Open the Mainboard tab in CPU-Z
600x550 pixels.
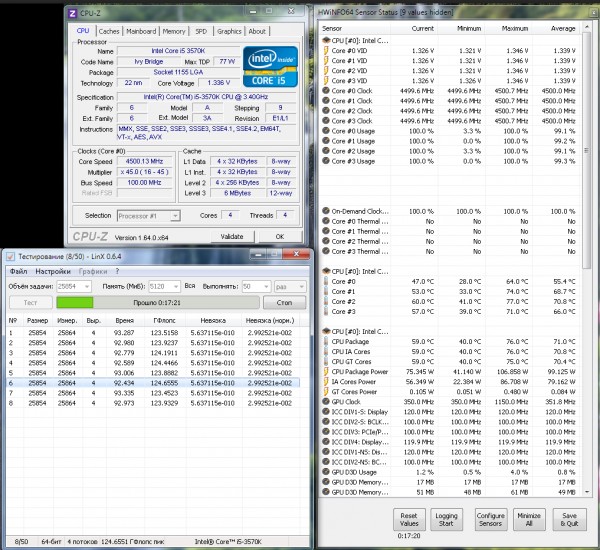[141, 31]
